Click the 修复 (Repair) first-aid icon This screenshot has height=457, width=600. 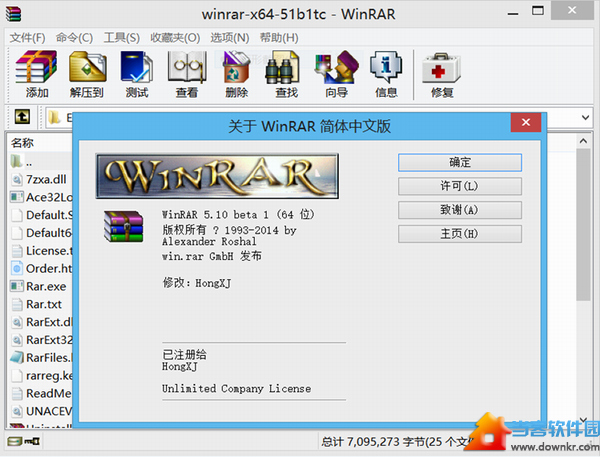[x=442, y=68]
